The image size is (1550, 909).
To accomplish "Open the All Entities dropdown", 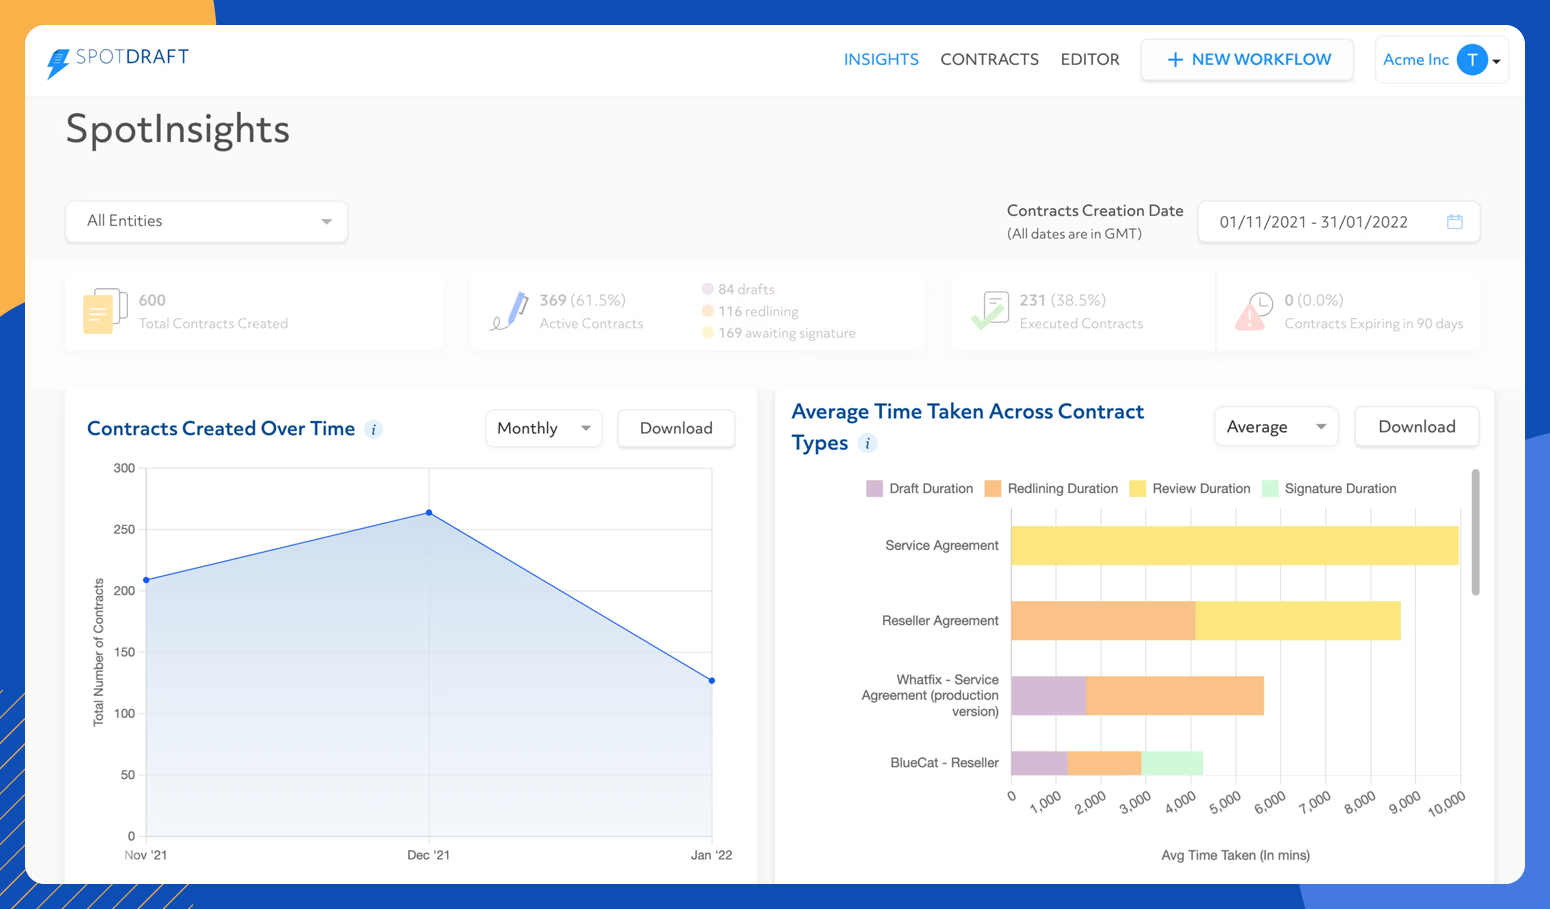I will tap(206, 221).
